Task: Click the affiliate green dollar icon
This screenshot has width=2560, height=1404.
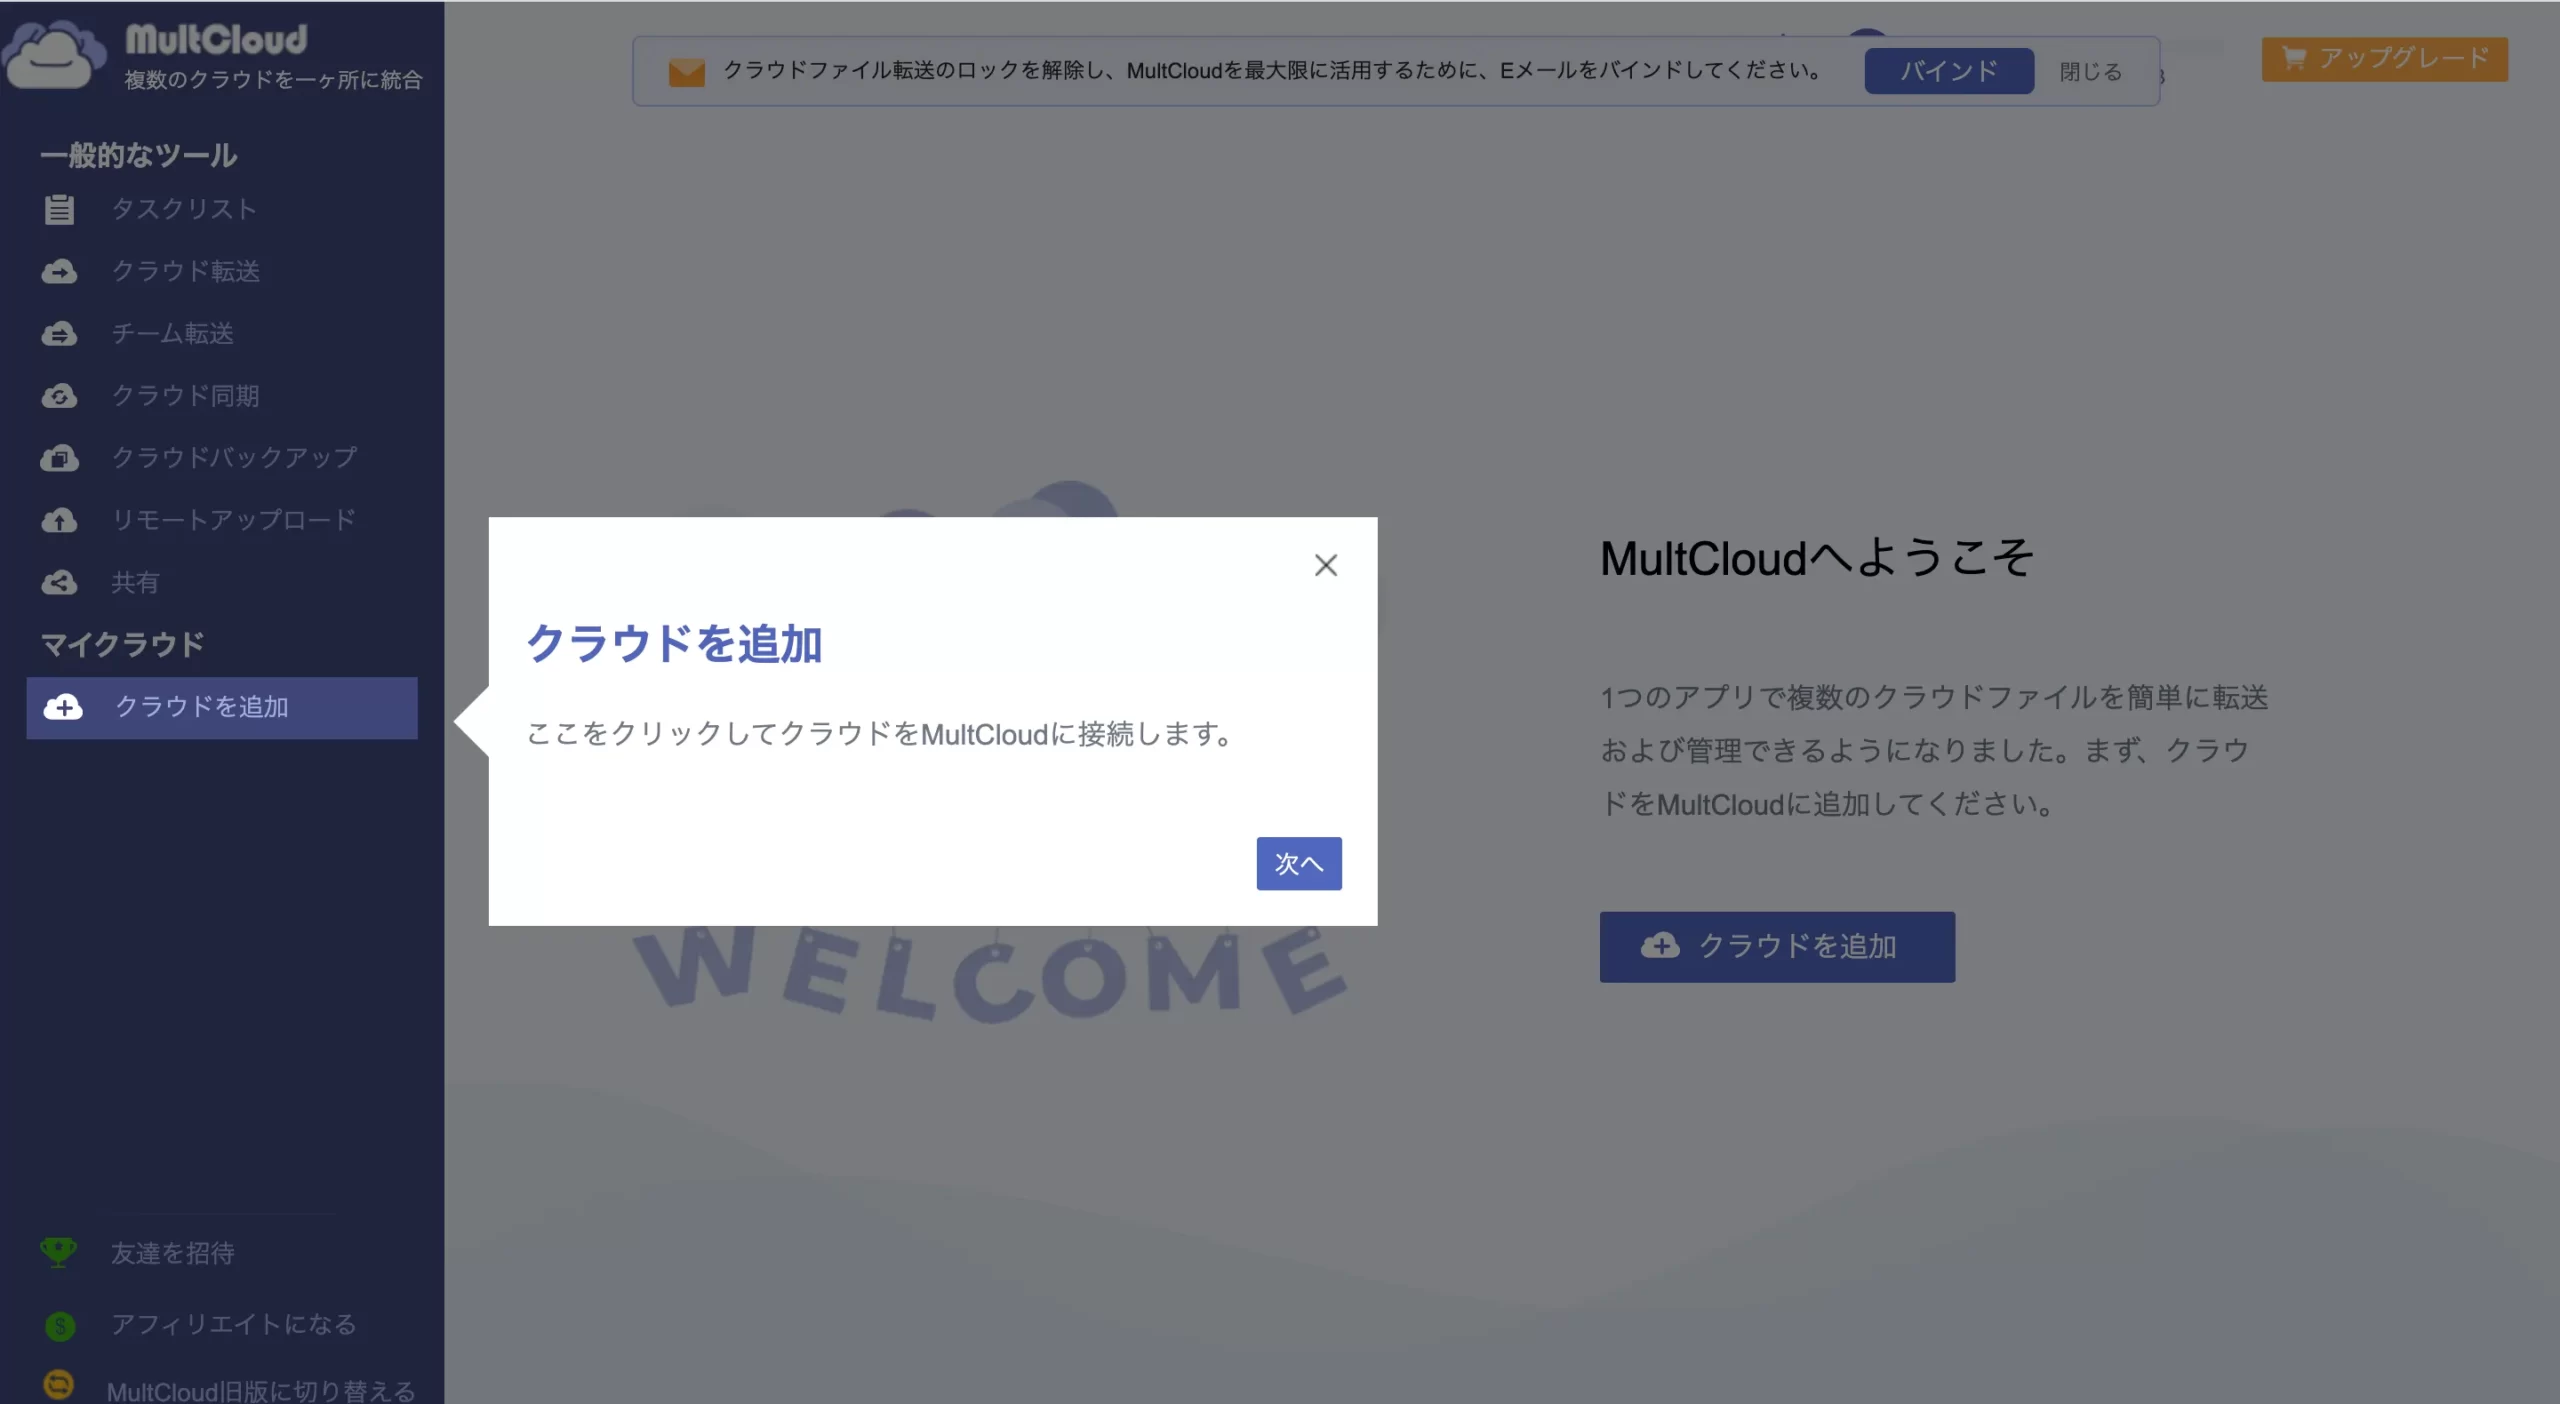Action: pyautogui.click(x=60, y=1325)
